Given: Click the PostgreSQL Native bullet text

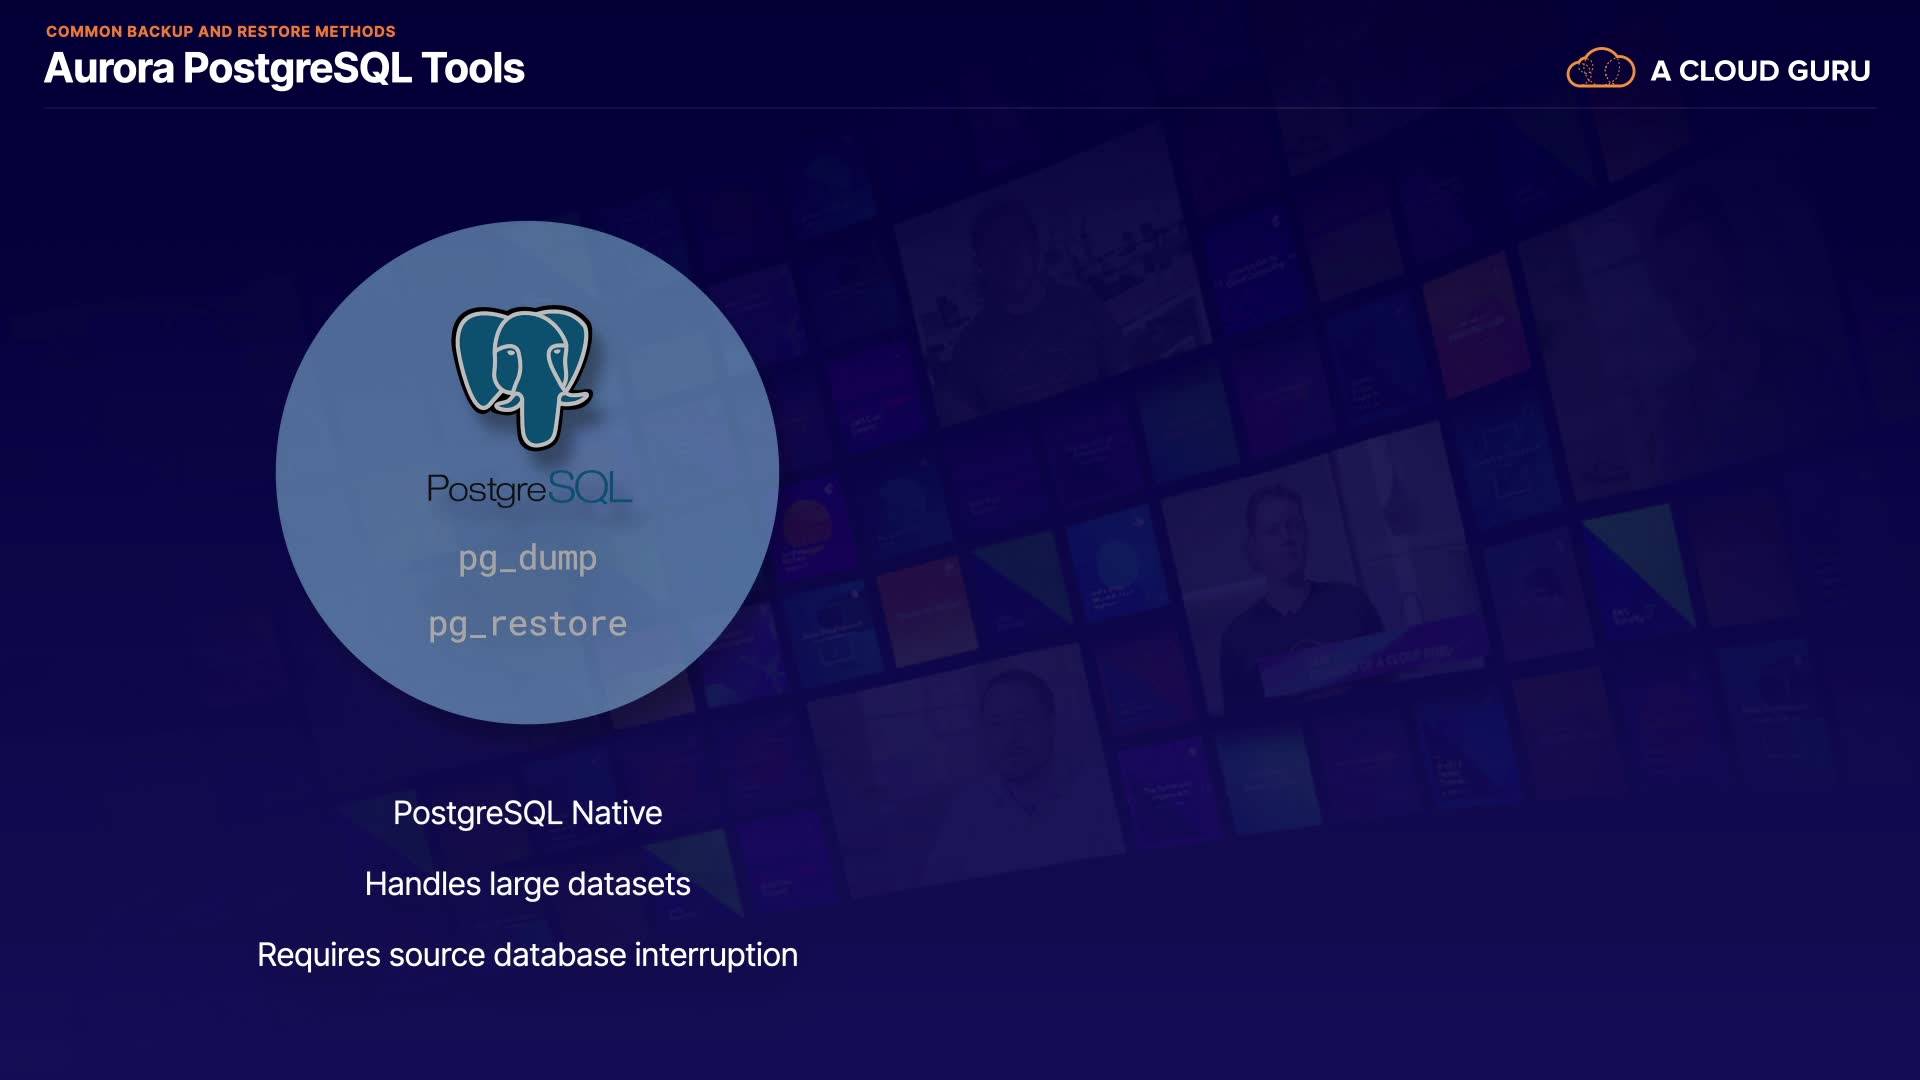Looking at the screenshot, I should click(x=527, y=813).
